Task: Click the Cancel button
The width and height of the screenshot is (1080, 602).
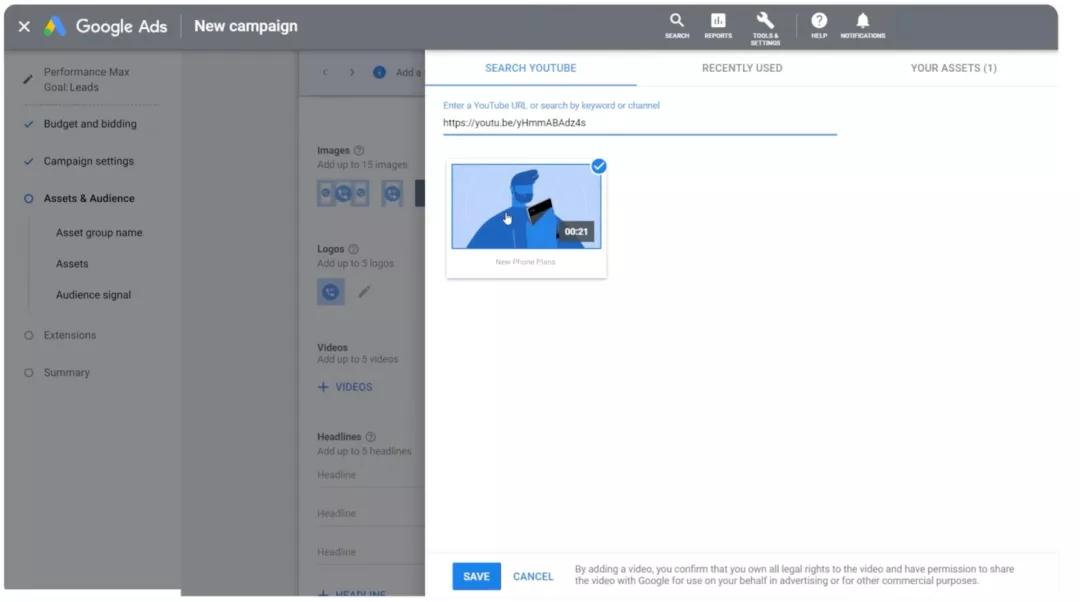Action: click(532, 577)
